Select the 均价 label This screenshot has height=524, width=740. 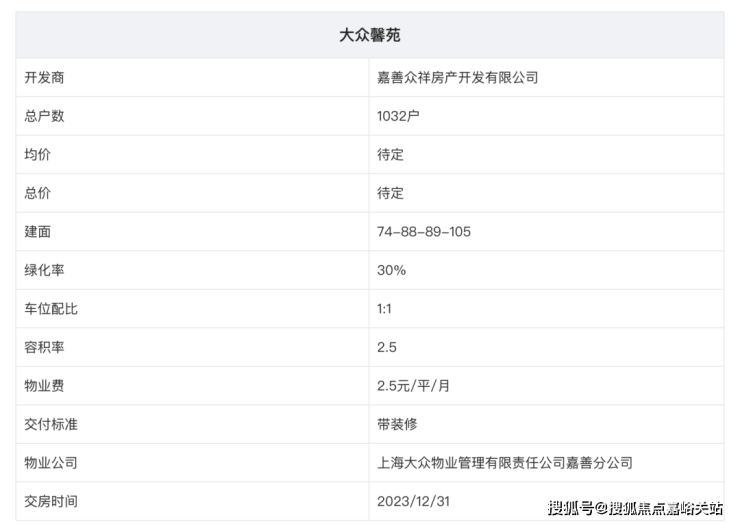37,154
